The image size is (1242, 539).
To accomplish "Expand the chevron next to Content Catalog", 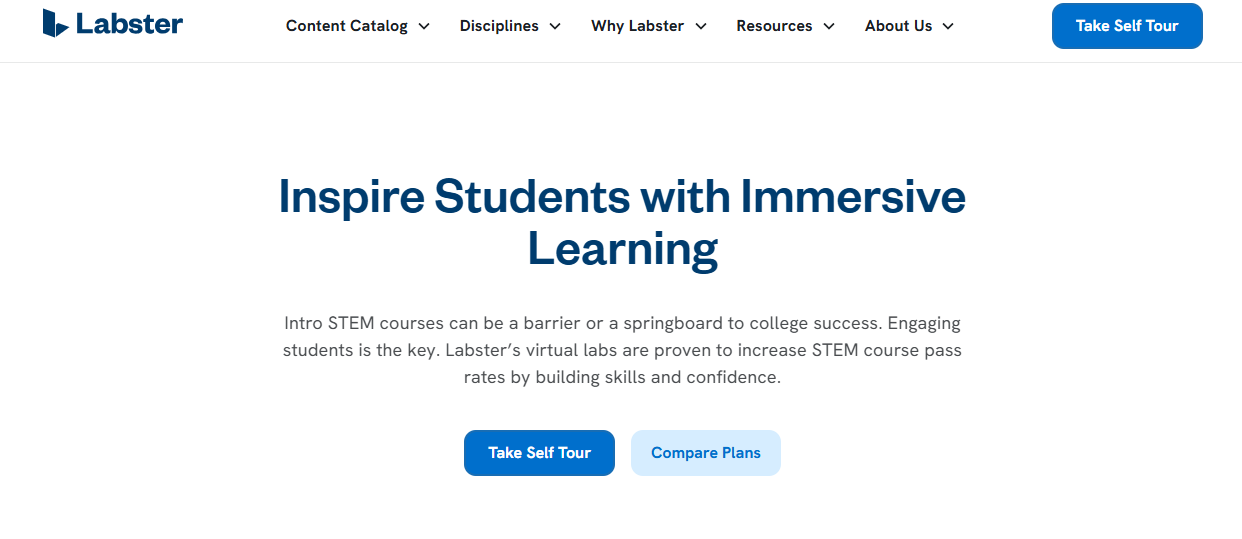I will coord(424,27).
